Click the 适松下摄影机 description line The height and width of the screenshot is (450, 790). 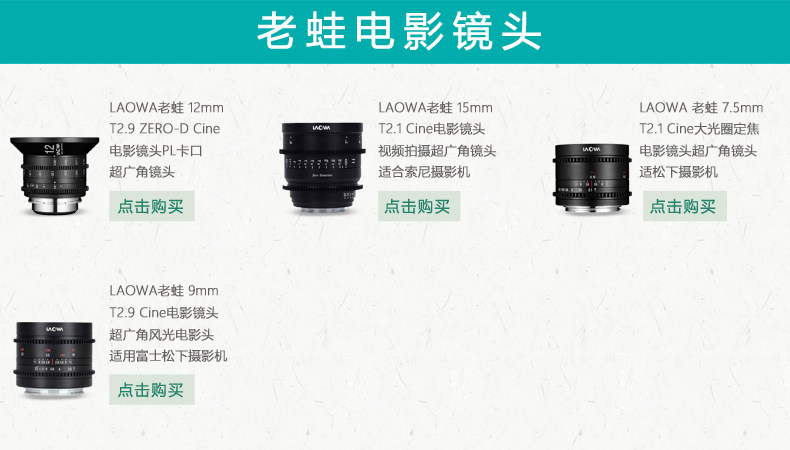coord(679,172)
